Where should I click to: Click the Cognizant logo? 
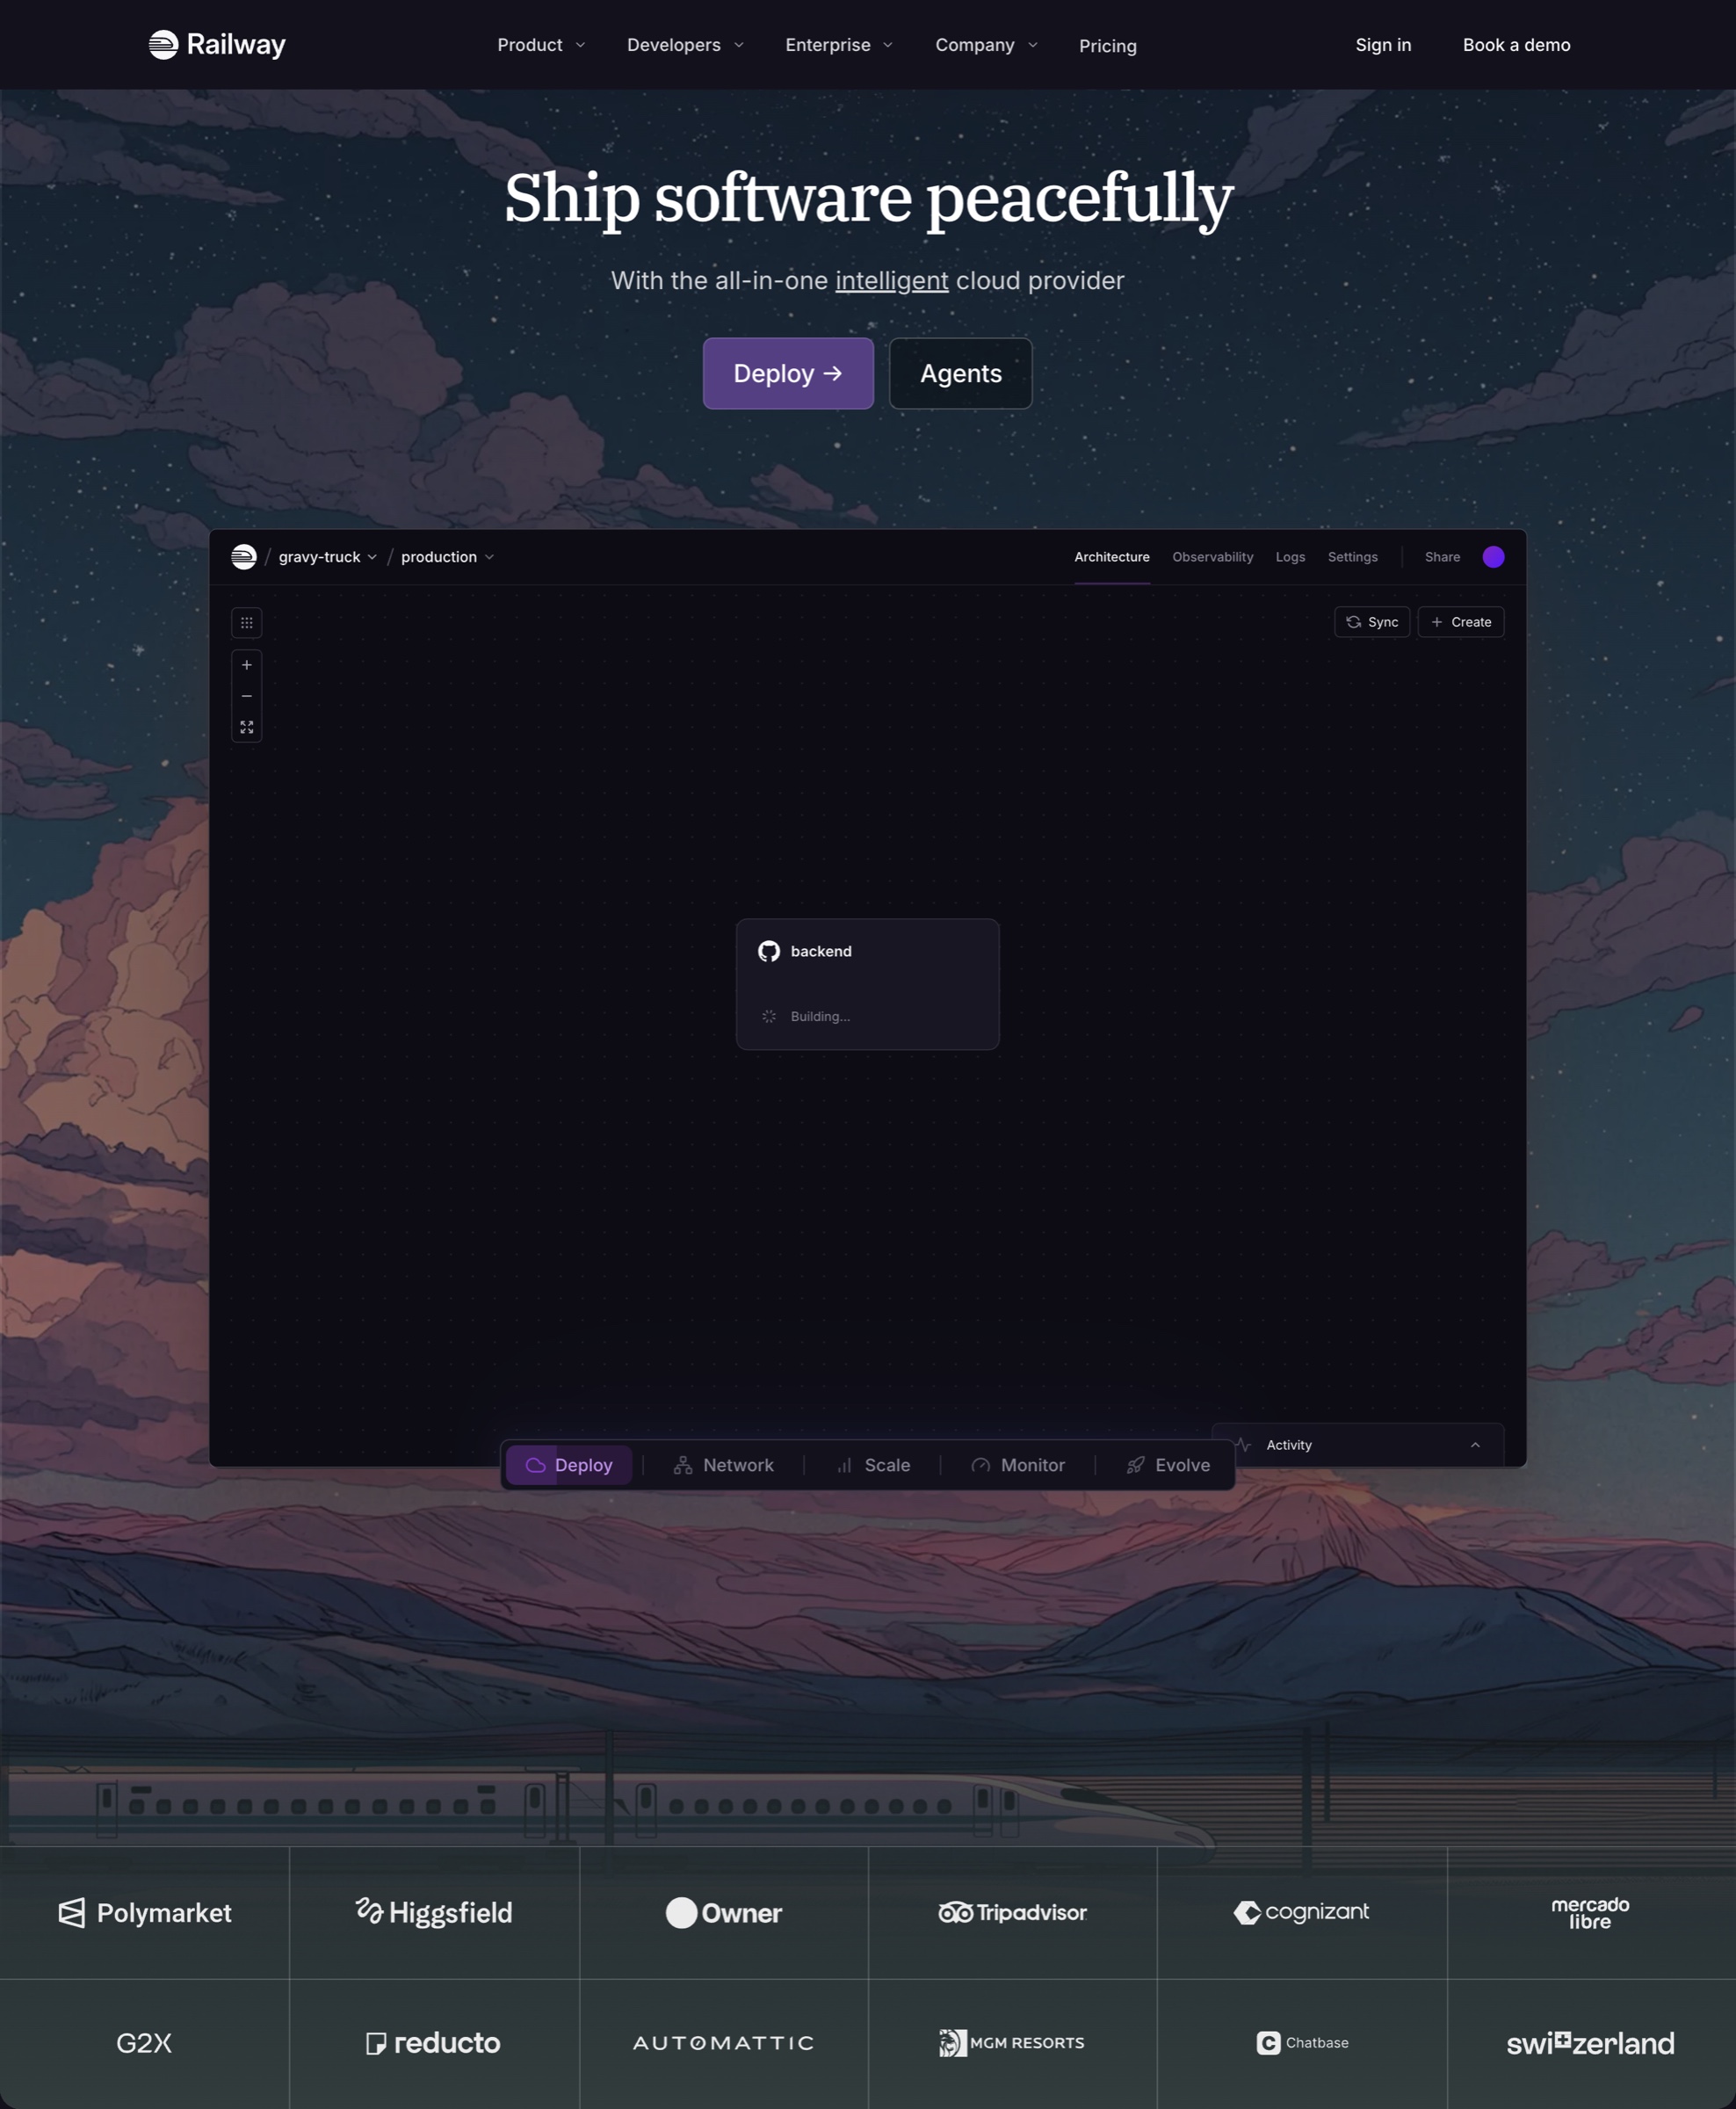[1301, 1912]
